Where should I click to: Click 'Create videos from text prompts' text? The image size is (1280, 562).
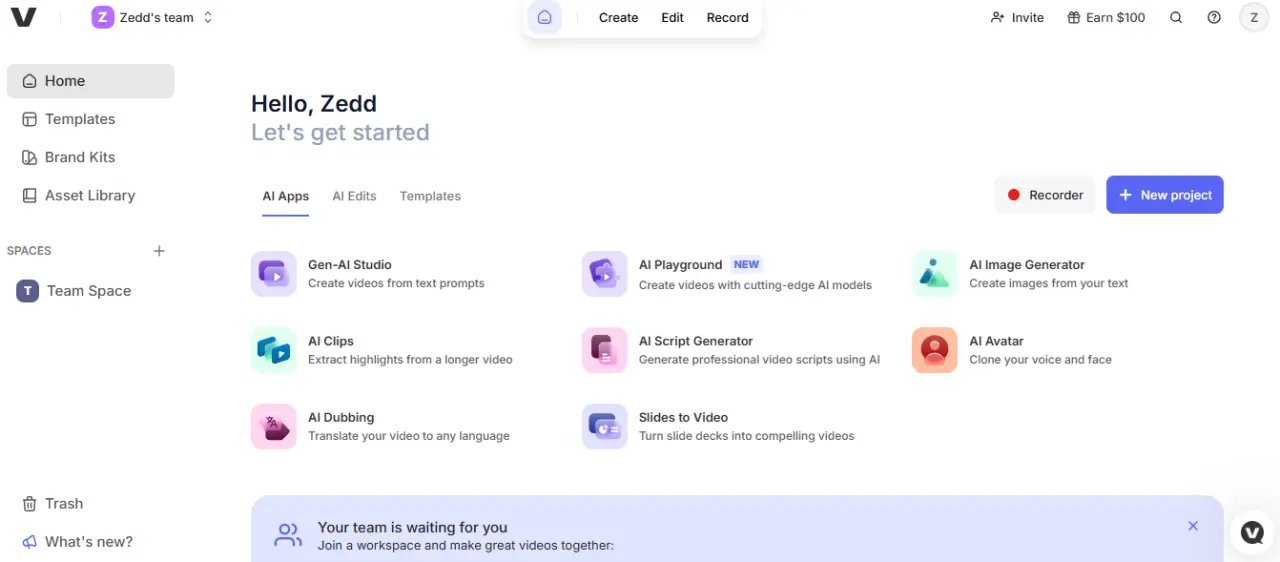point(396,283)
